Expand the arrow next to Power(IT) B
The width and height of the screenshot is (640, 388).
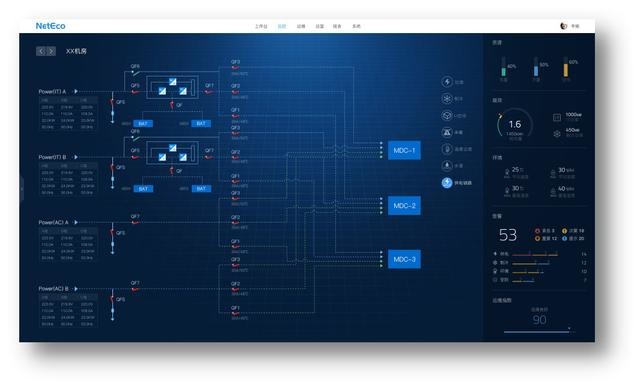(76, 157)
